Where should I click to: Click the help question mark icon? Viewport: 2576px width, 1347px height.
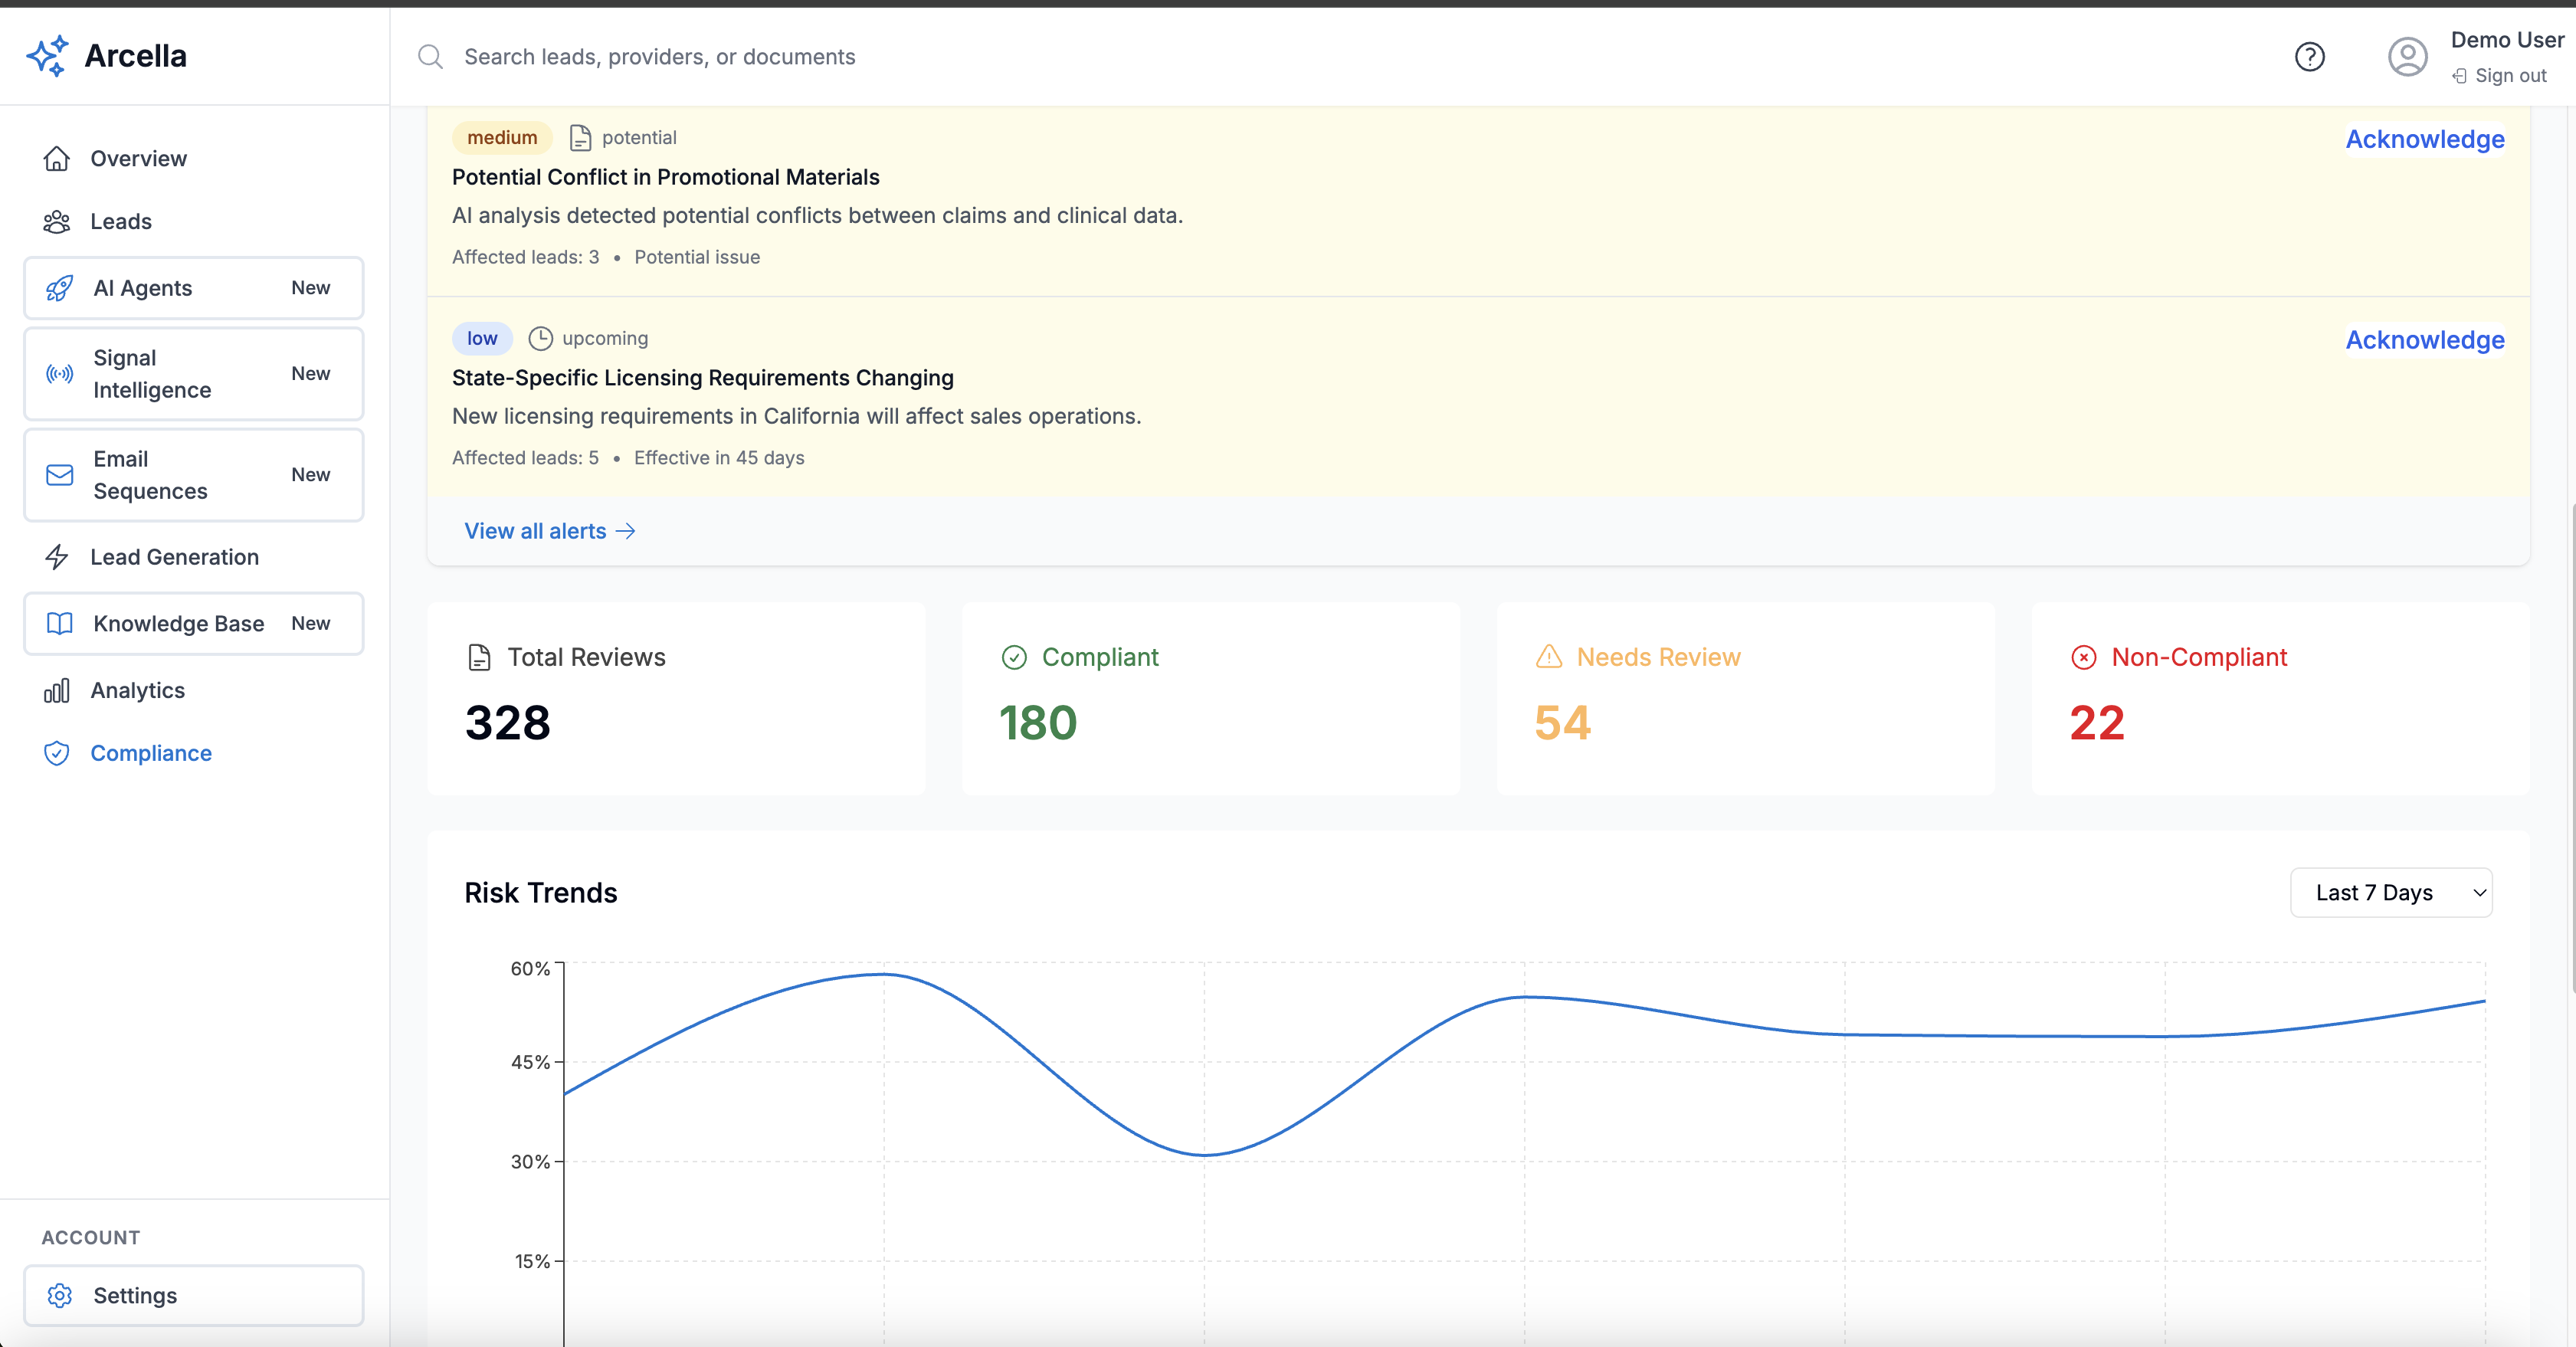(2309, 57)
